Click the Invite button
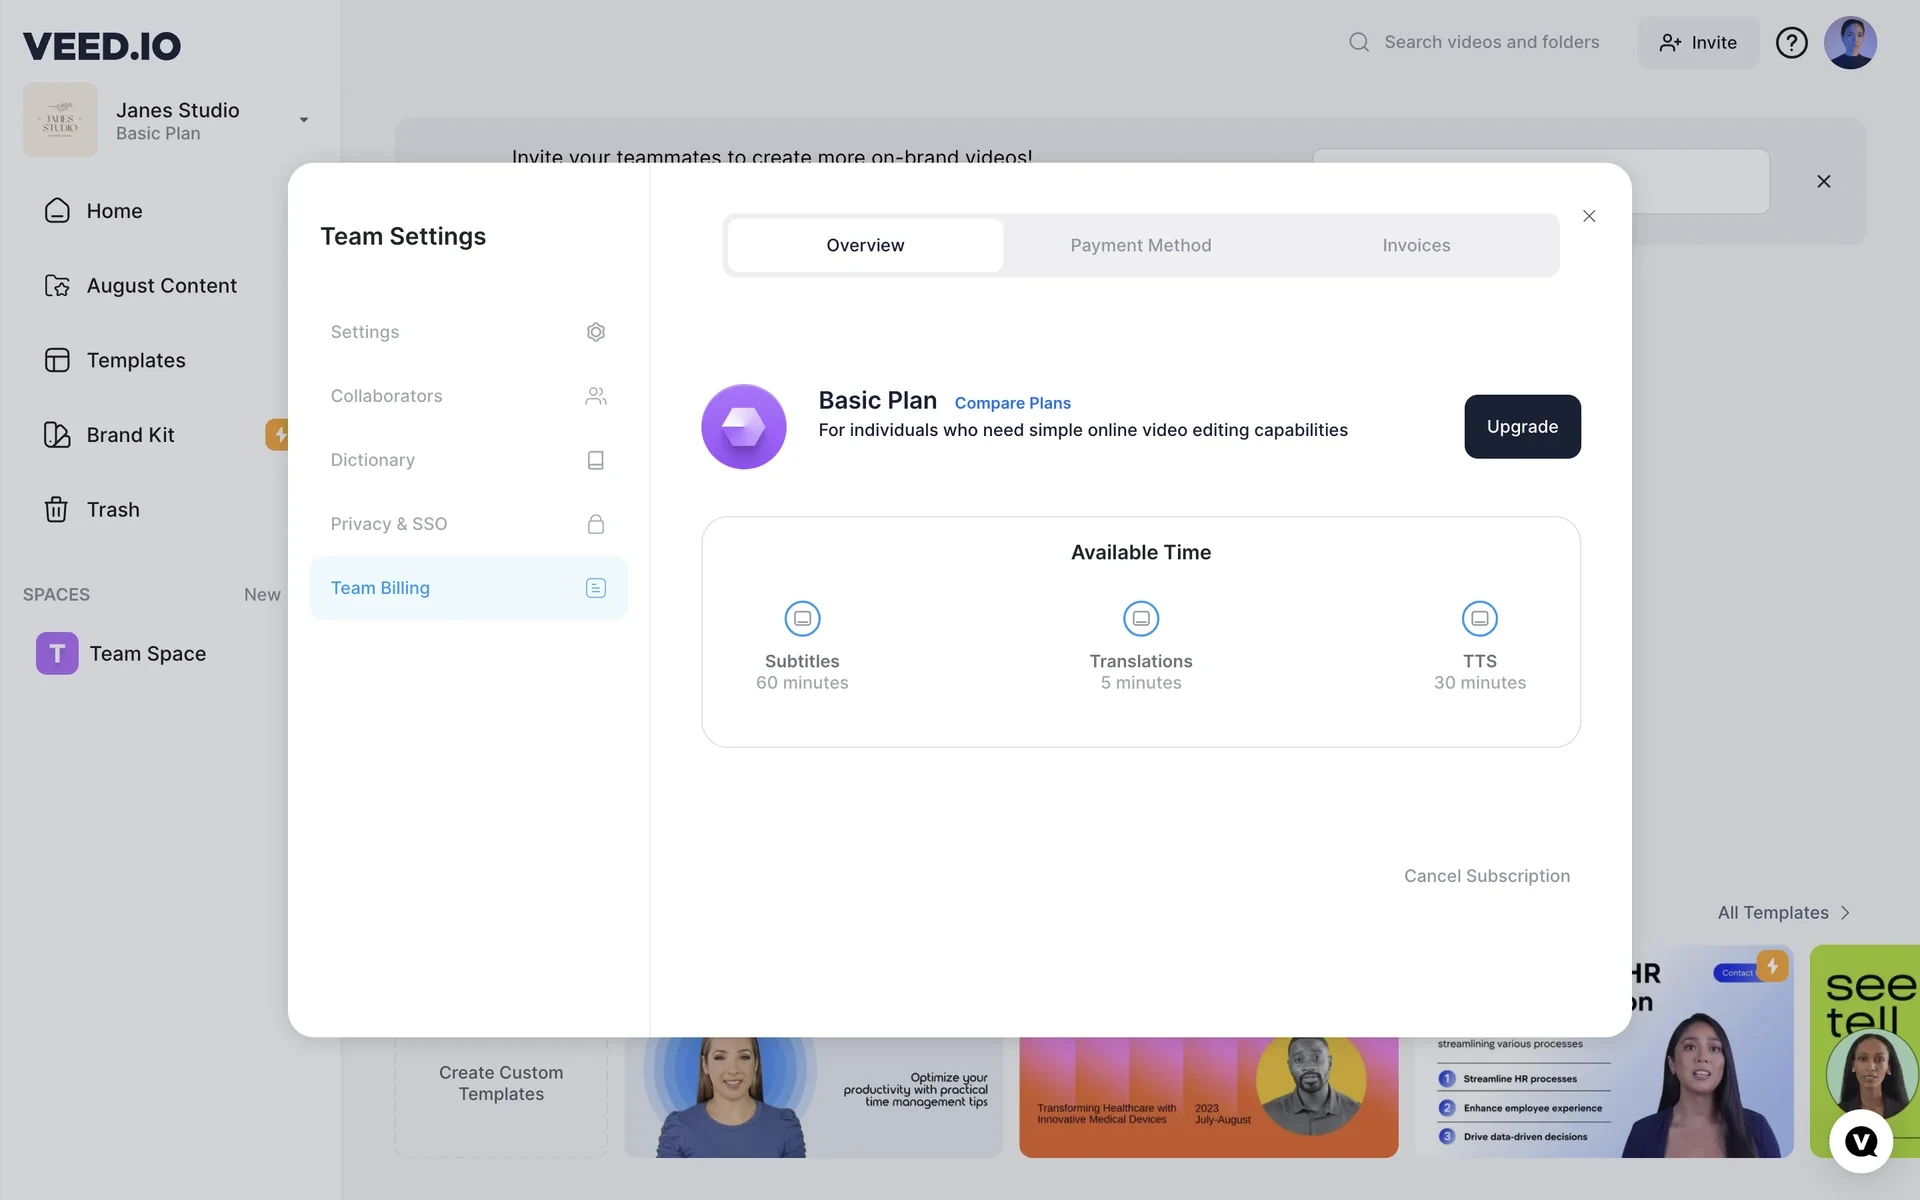The image size is (1920, 1200). pyautogui.click(x=1698, y=43)
